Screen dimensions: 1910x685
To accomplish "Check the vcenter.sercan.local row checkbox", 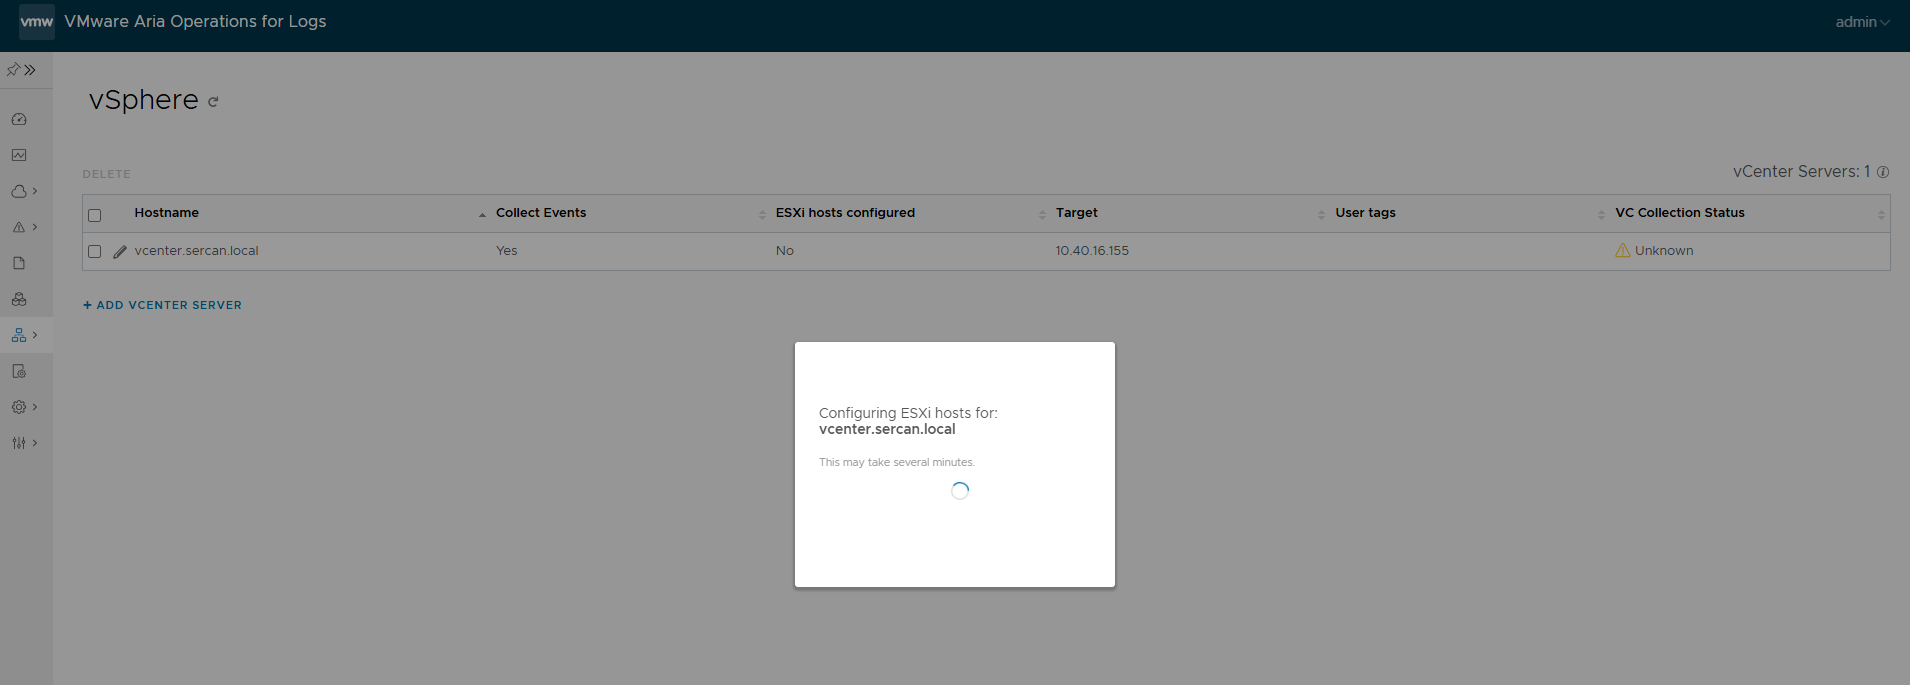I will click(x=95, y=252).
